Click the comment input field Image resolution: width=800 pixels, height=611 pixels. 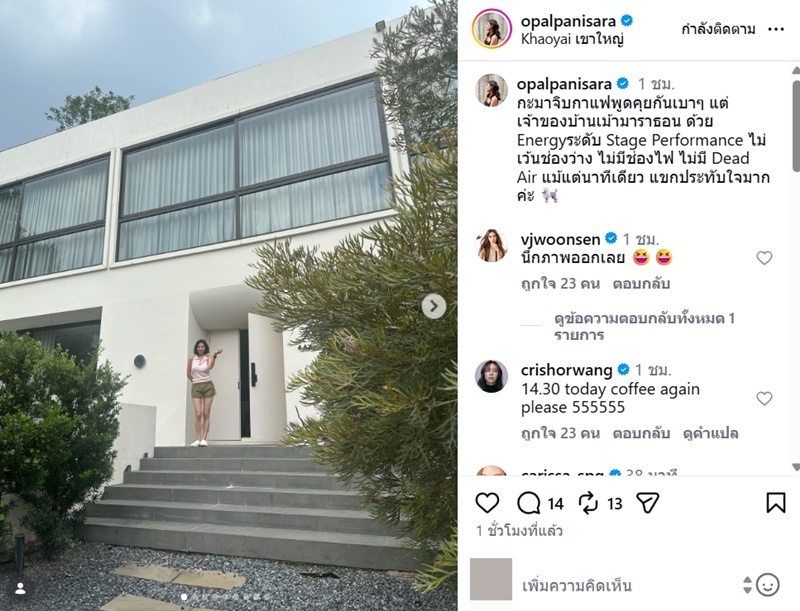628,585
